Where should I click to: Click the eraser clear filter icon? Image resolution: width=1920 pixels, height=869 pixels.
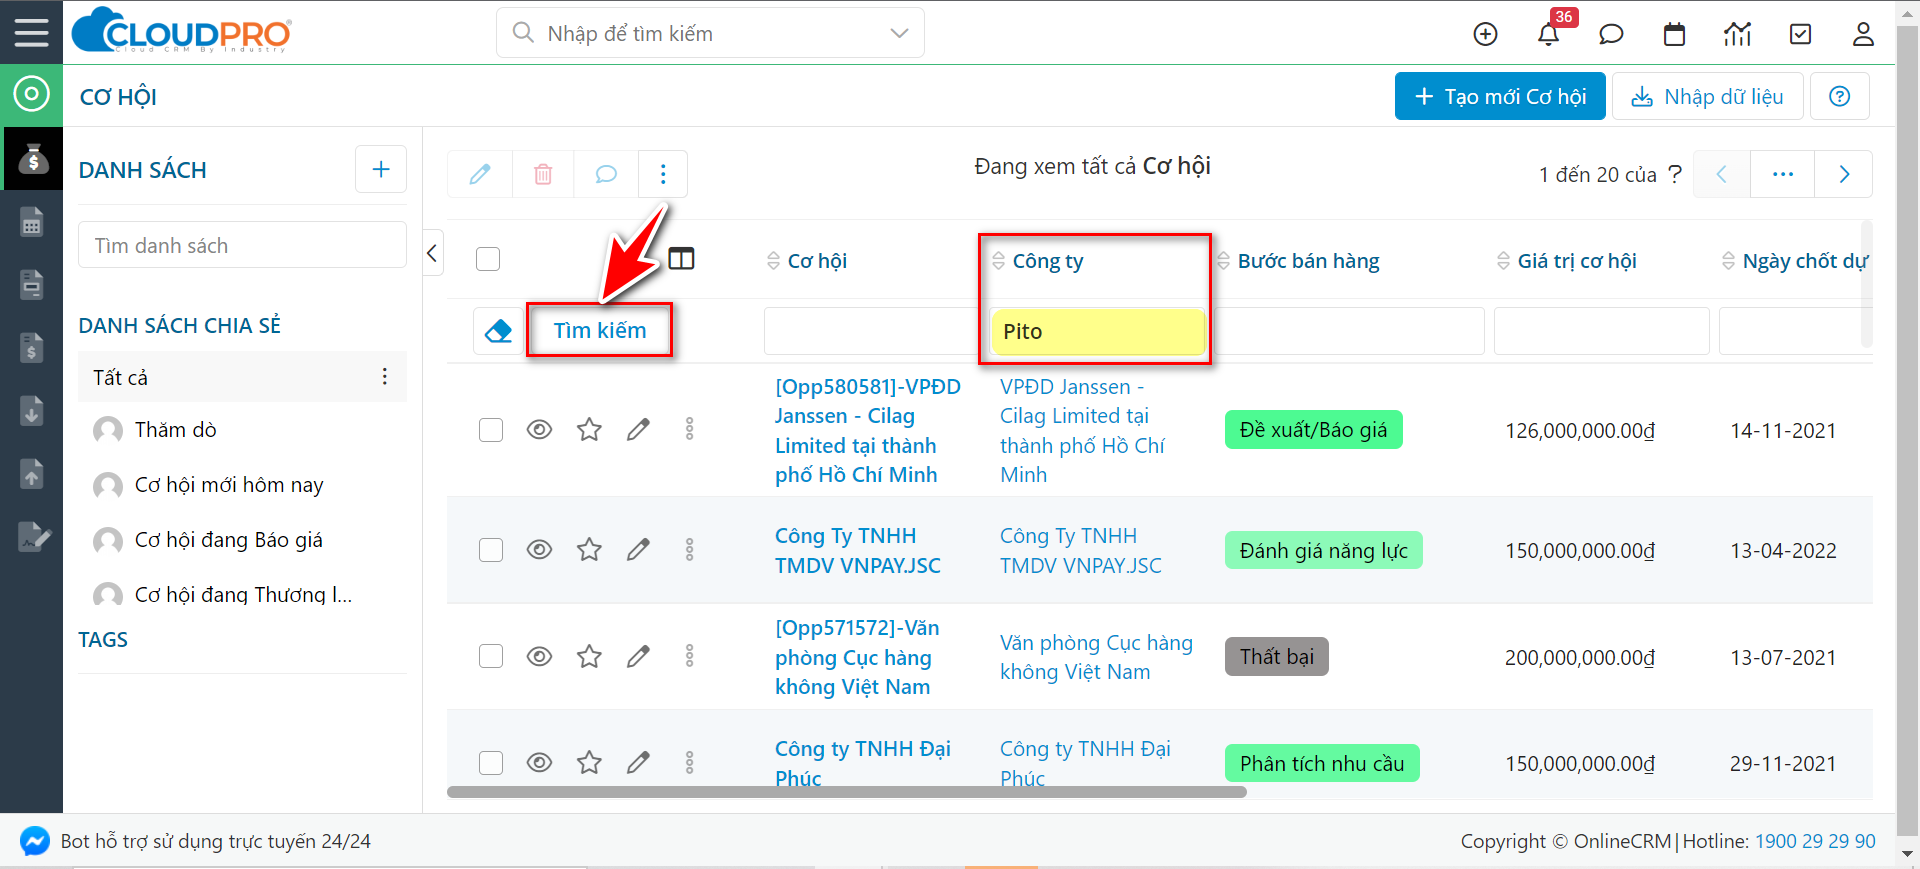tap(498, 331)
